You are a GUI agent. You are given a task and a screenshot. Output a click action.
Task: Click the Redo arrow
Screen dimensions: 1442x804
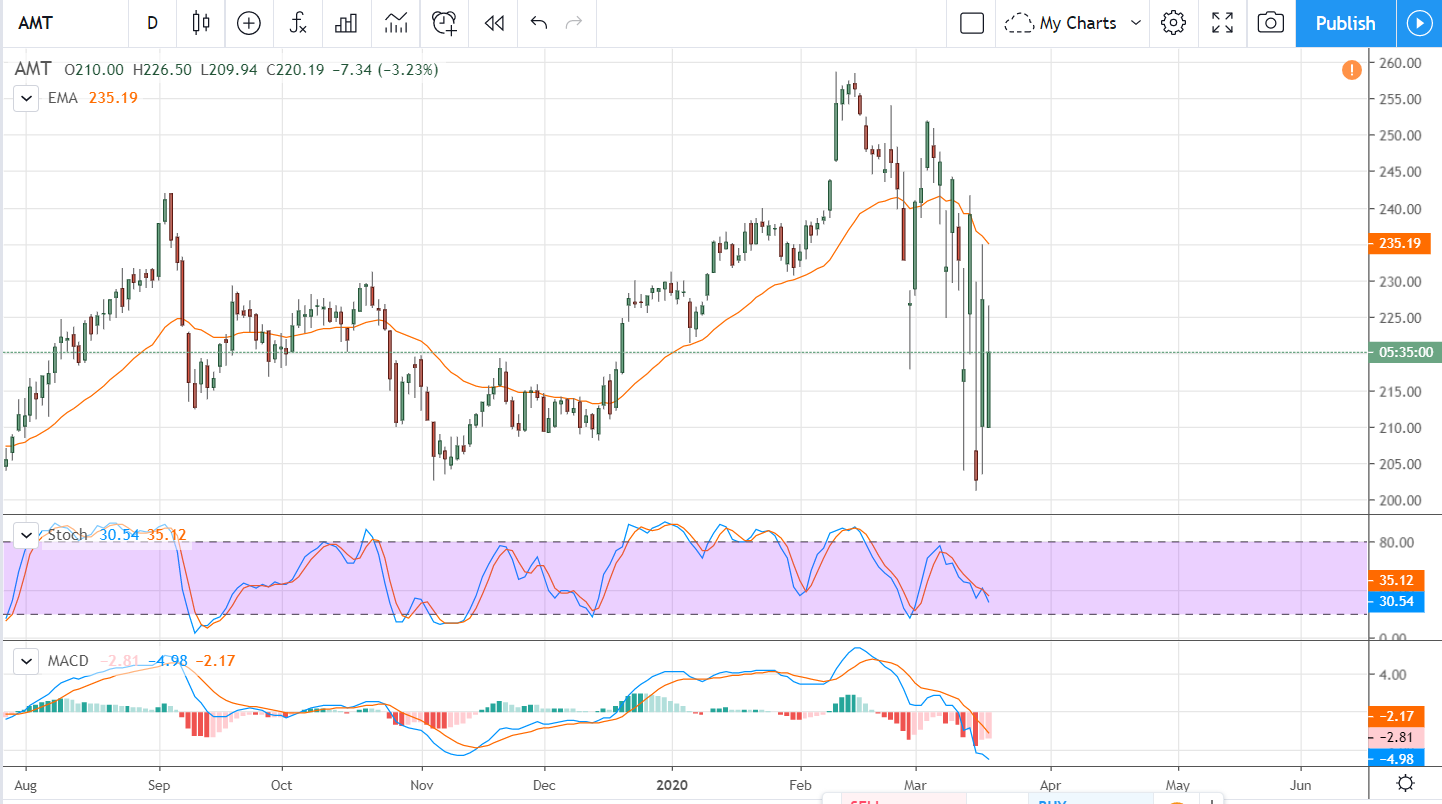[x=573, y=23]
